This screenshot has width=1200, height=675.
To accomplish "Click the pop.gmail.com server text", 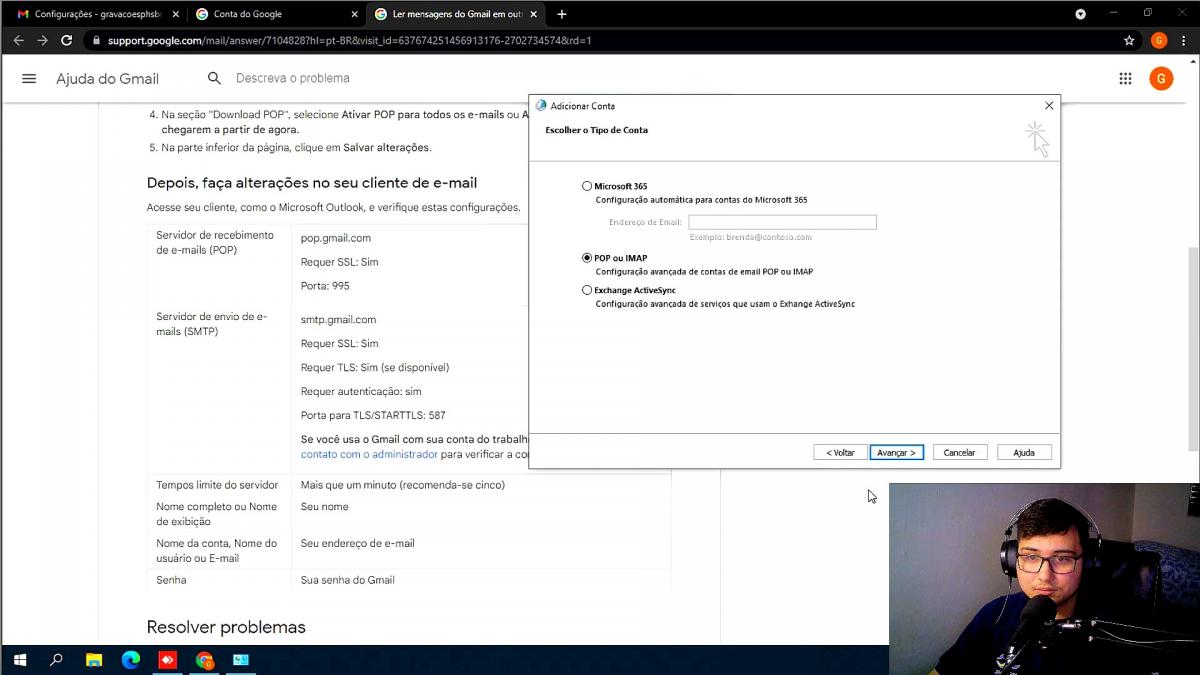I will click(336, 238).
